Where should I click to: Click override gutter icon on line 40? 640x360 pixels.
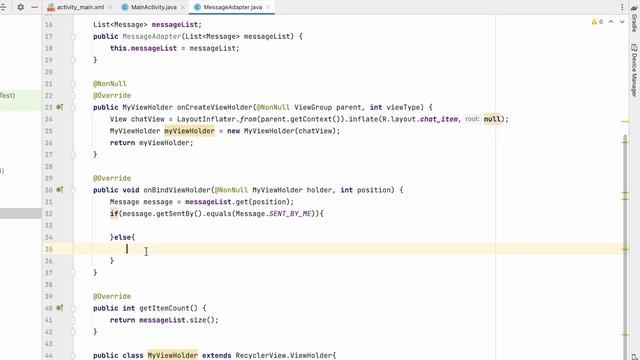pyautogui.click(x=60, y=308)
